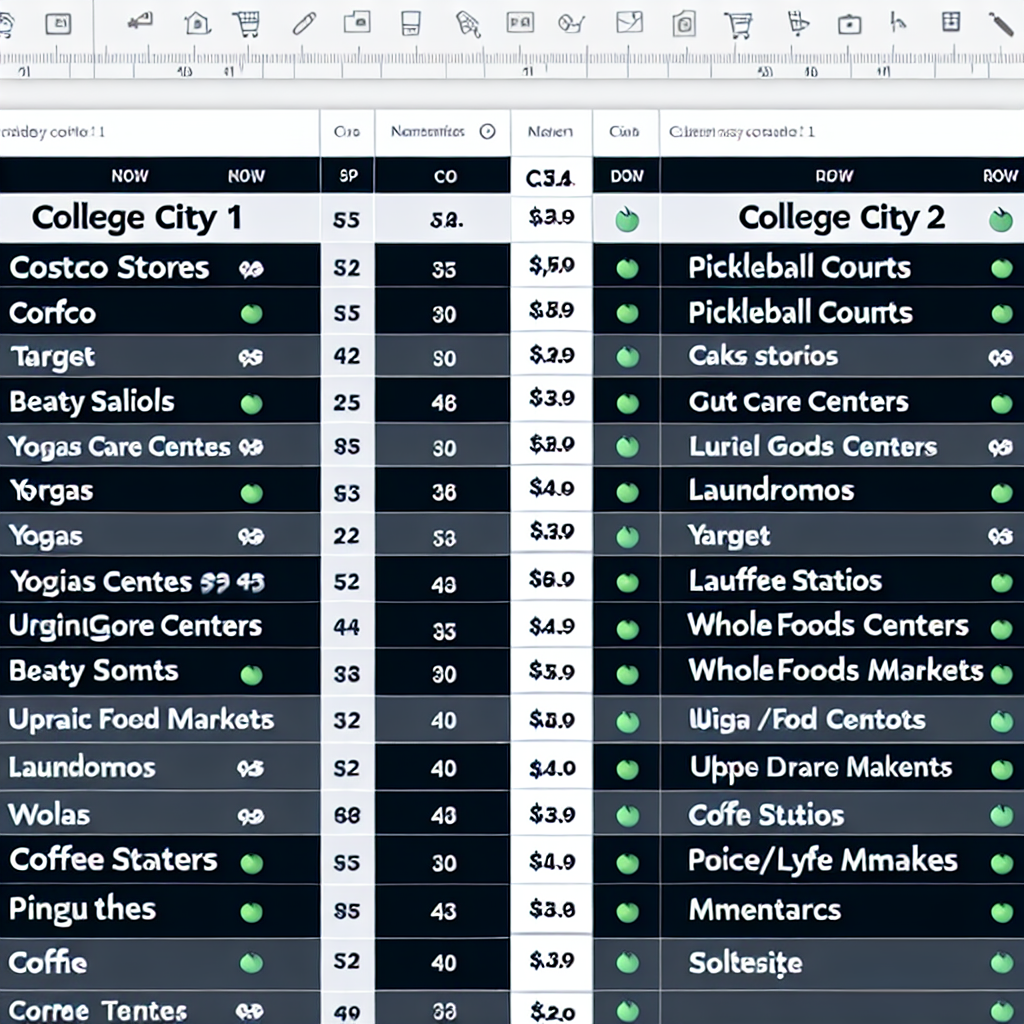Click the cursor pointer icon beside the camera

pyautogui.click(x=899, y=24)
